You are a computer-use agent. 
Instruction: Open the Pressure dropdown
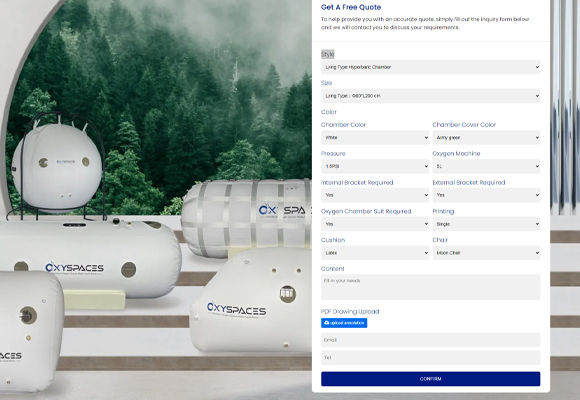point(375,167)
